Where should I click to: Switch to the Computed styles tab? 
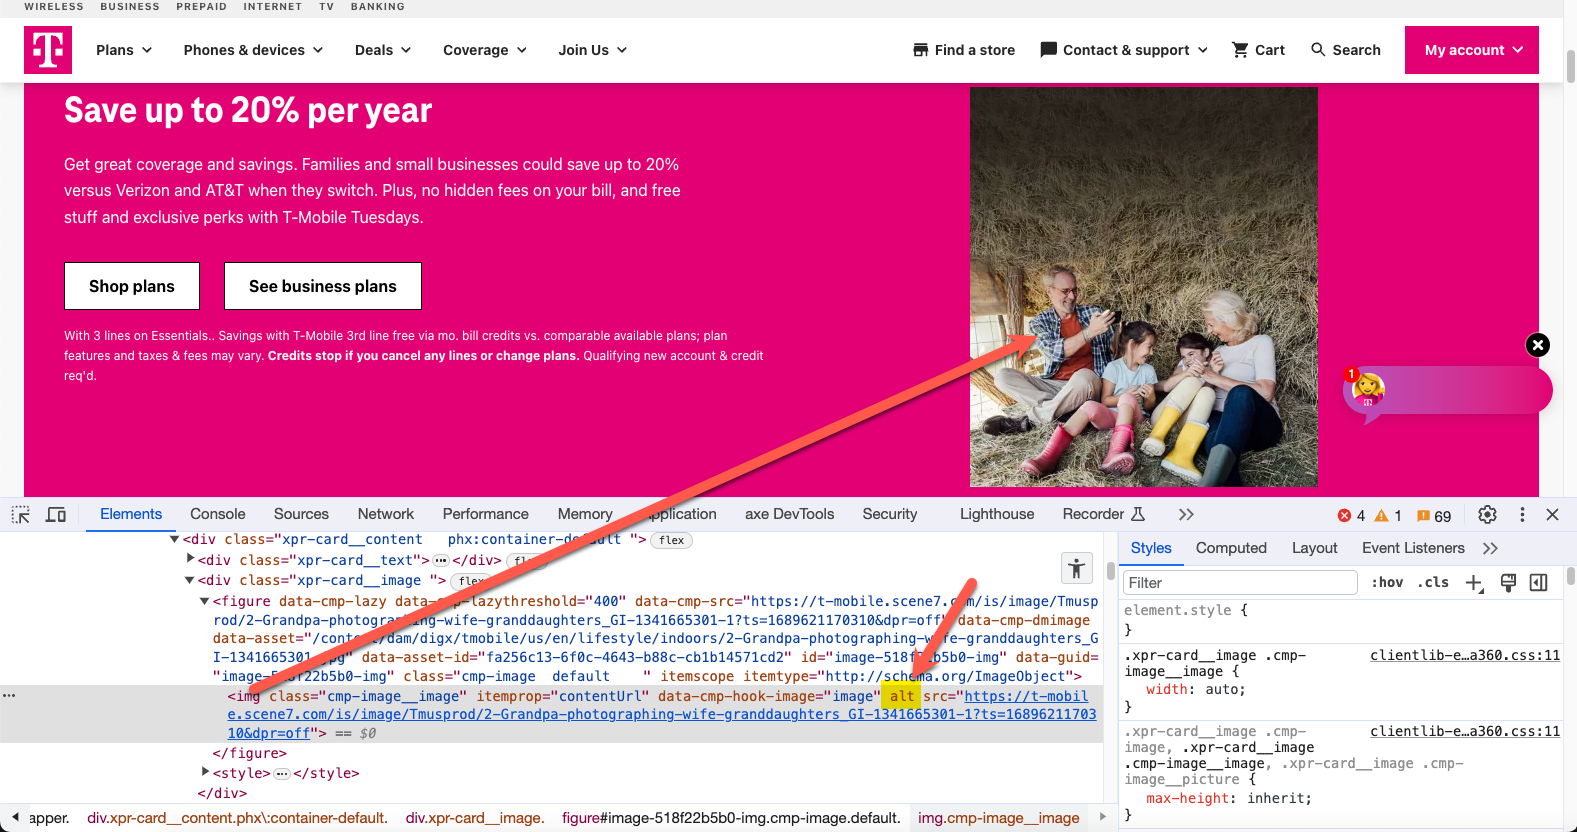click(x=1231, y=548)
